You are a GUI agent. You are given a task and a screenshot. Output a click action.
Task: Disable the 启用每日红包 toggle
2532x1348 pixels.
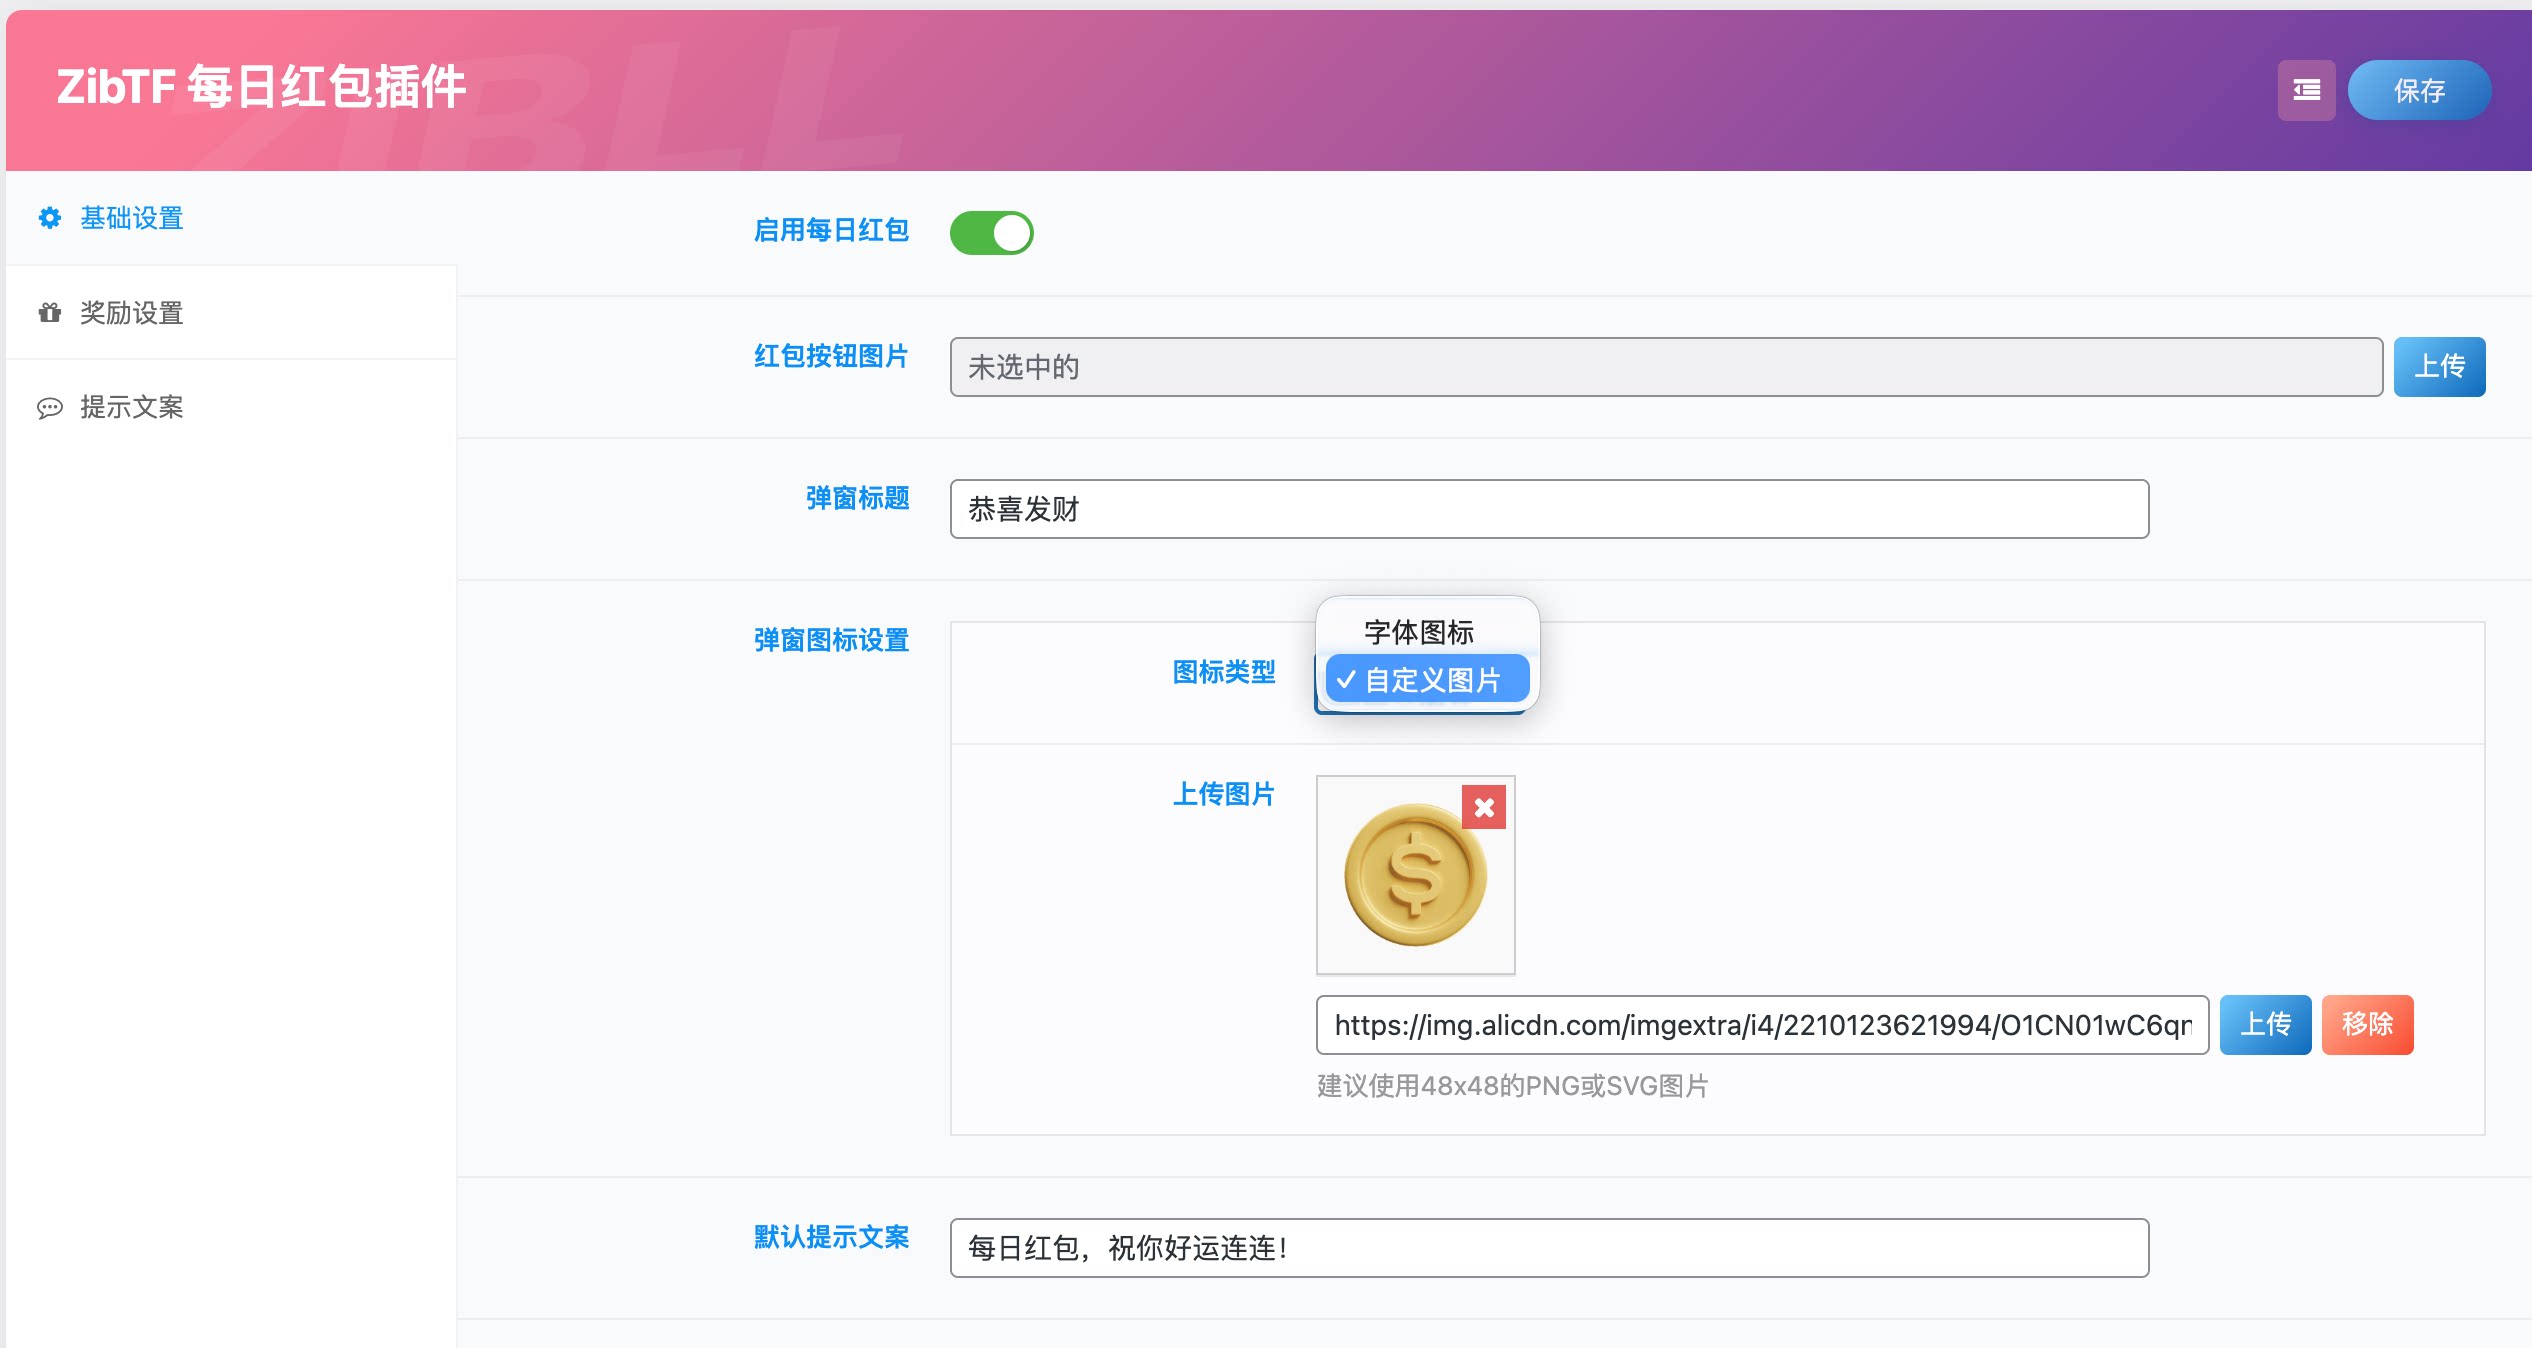(992, 232)
